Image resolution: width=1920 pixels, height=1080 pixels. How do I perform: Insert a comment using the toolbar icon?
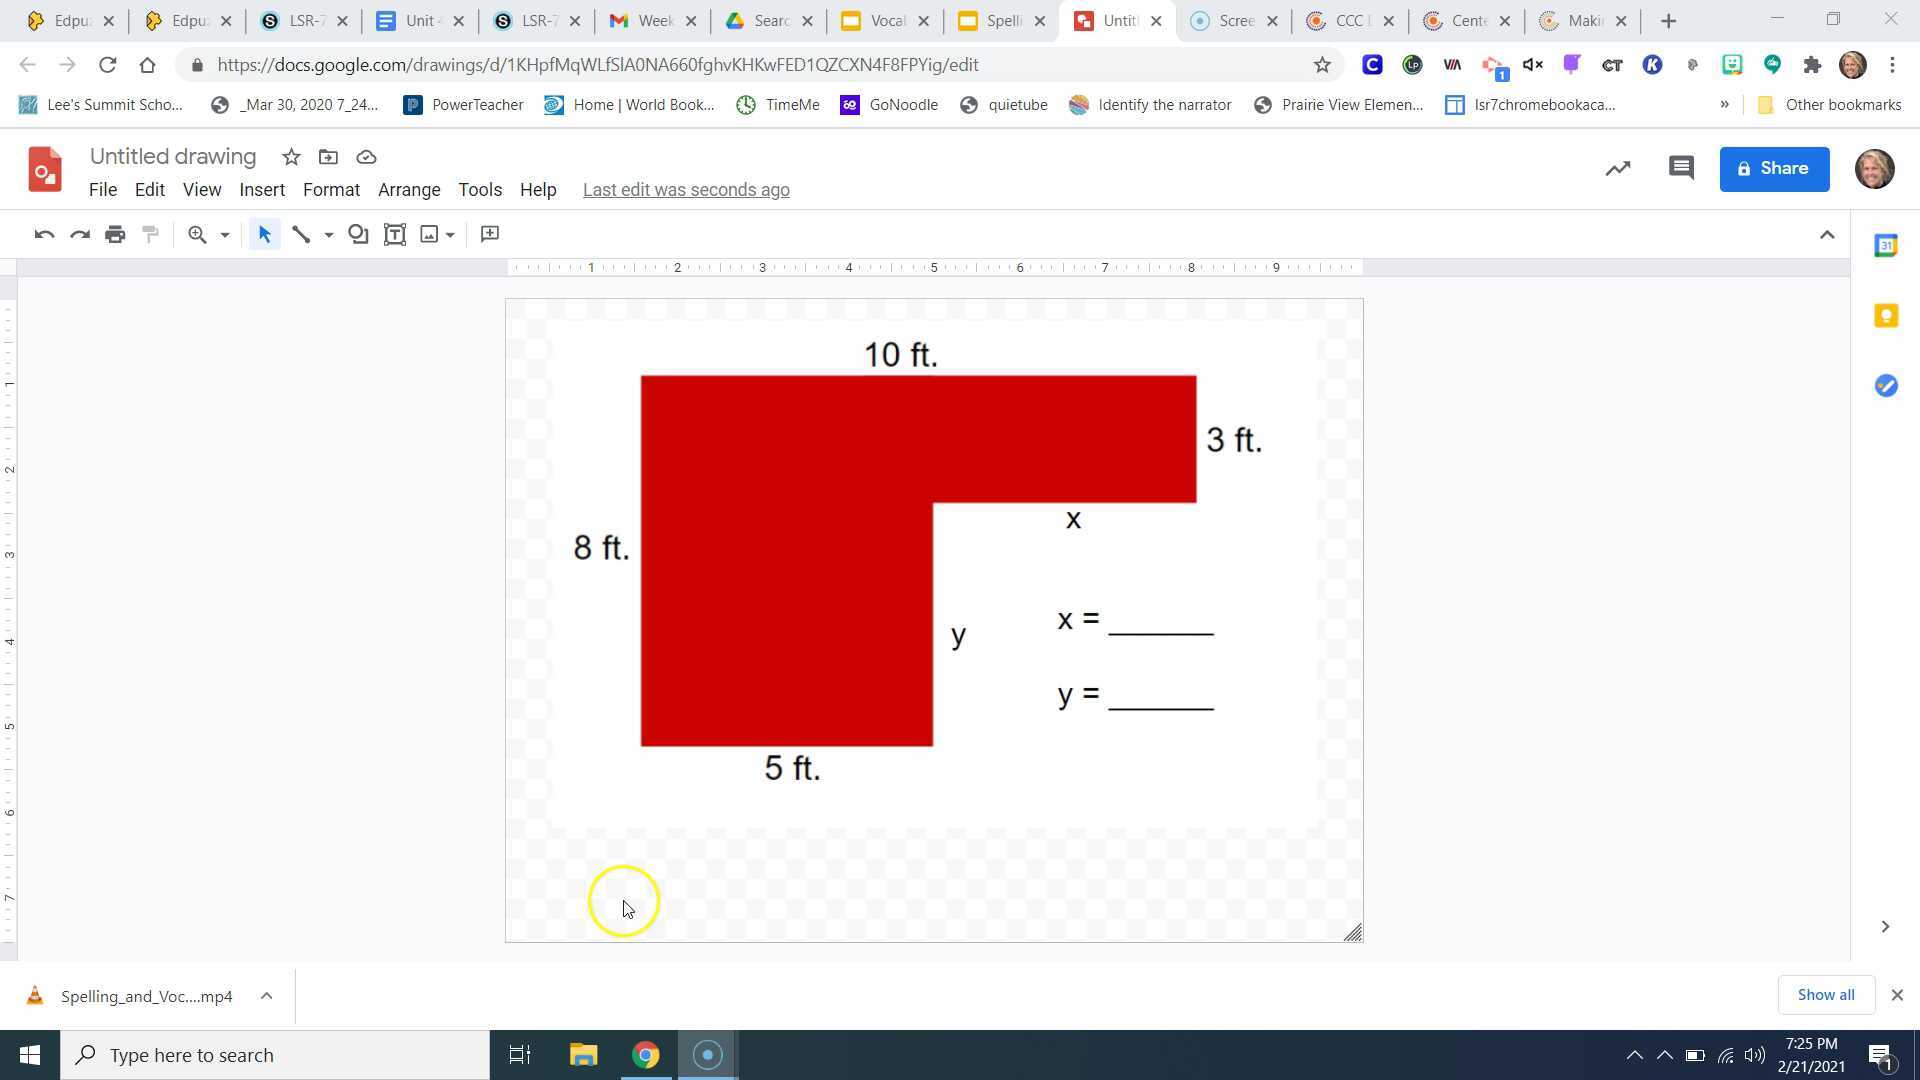(x=489, y=234)
